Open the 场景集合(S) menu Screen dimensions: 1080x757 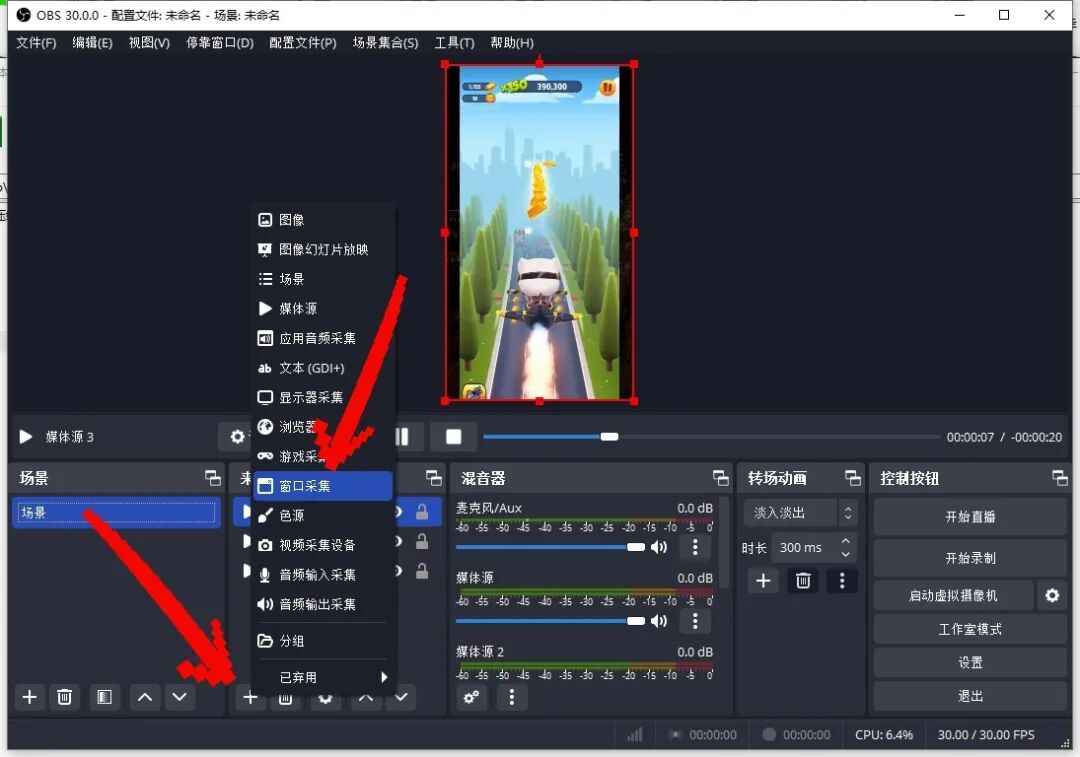386,43
